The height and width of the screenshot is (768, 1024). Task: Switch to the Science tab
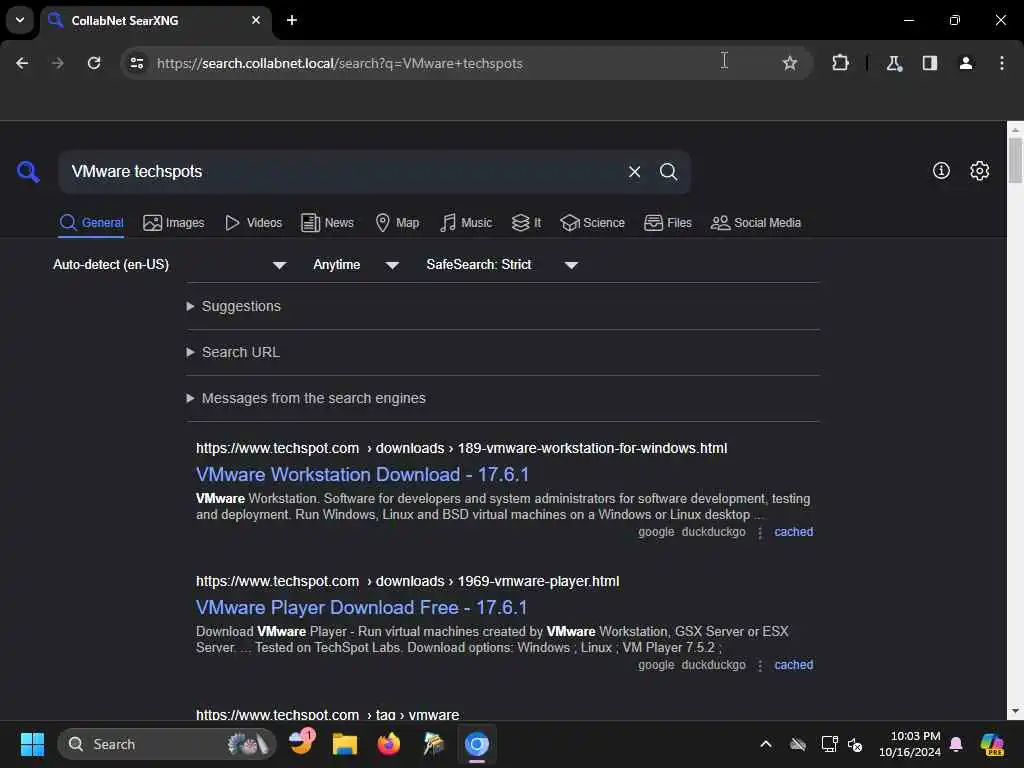click(x=593, y=223)
